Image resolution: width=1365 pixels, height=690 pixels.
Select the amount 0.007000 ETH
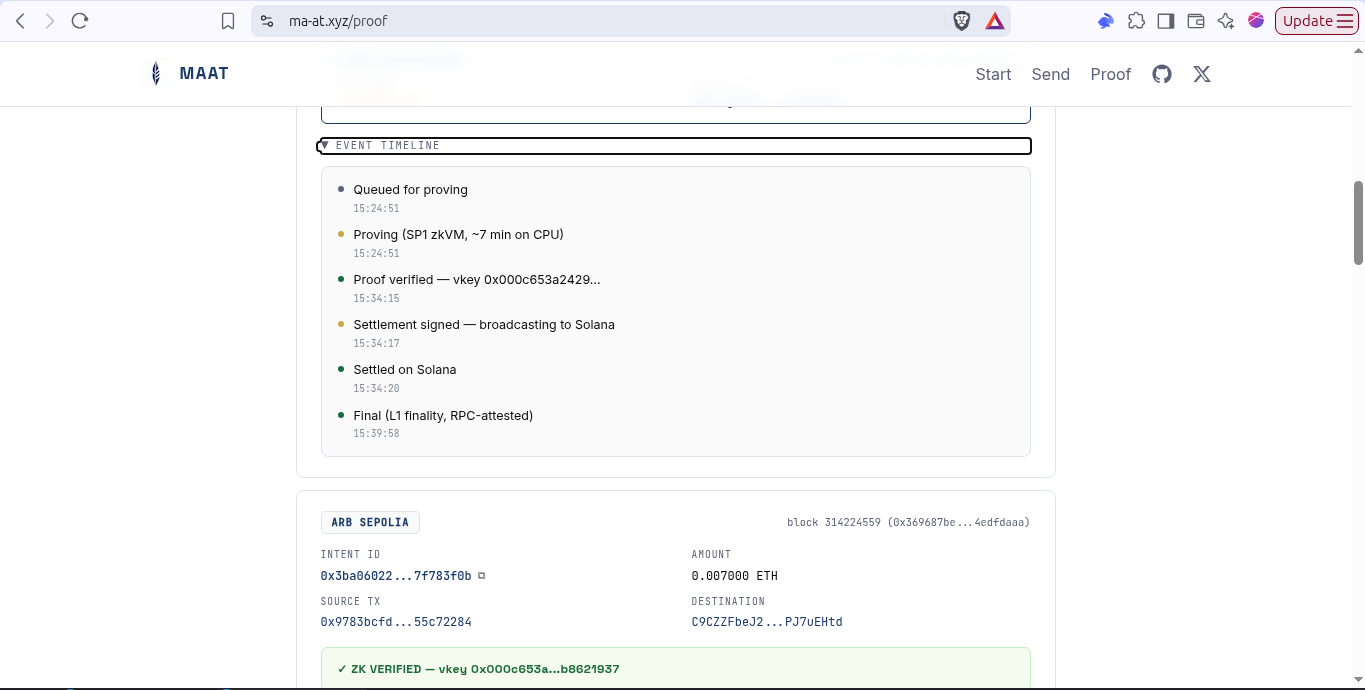point(734,576)
